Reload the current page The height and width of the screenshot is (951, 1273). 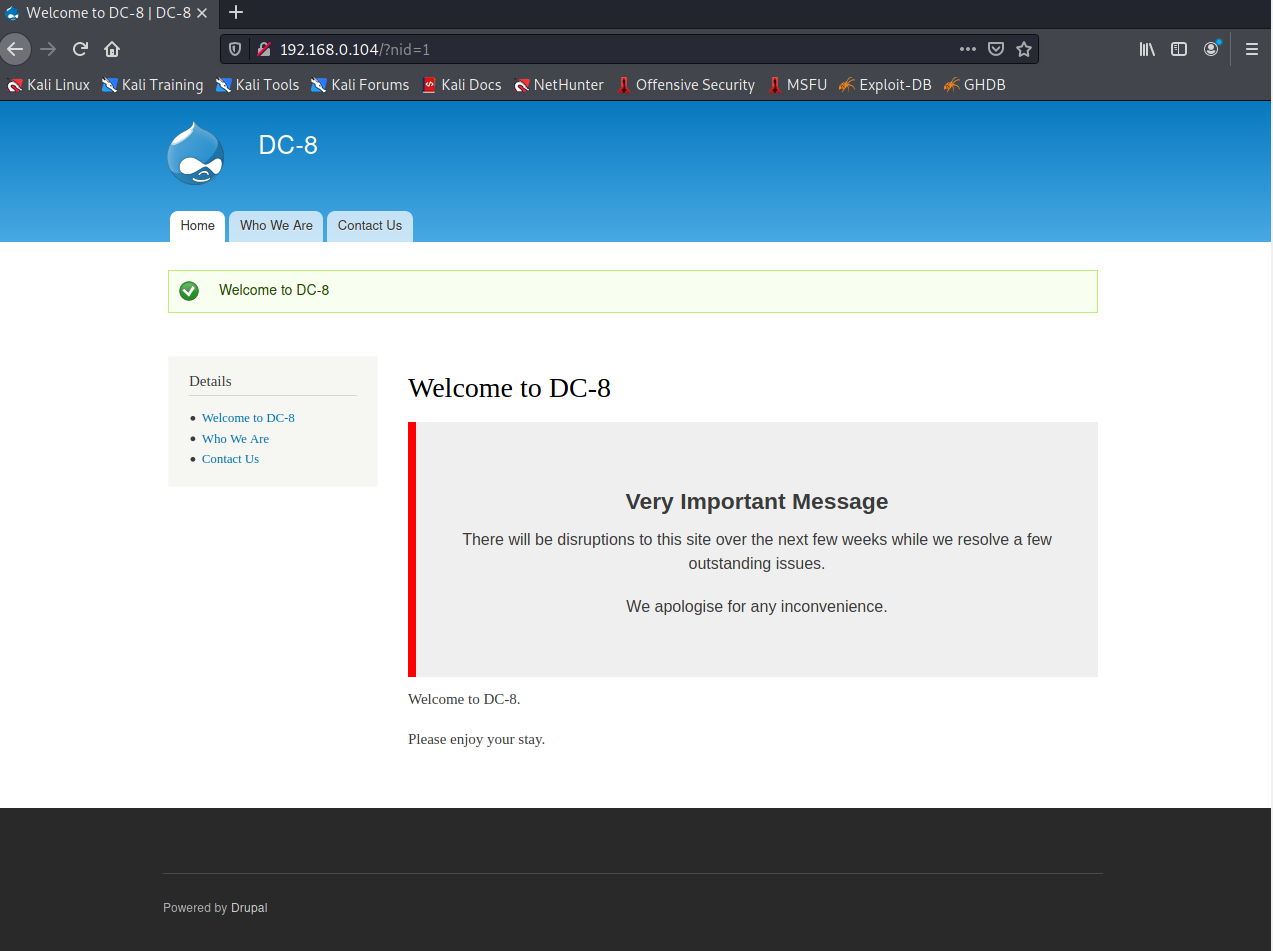click(x=81, y=48)
